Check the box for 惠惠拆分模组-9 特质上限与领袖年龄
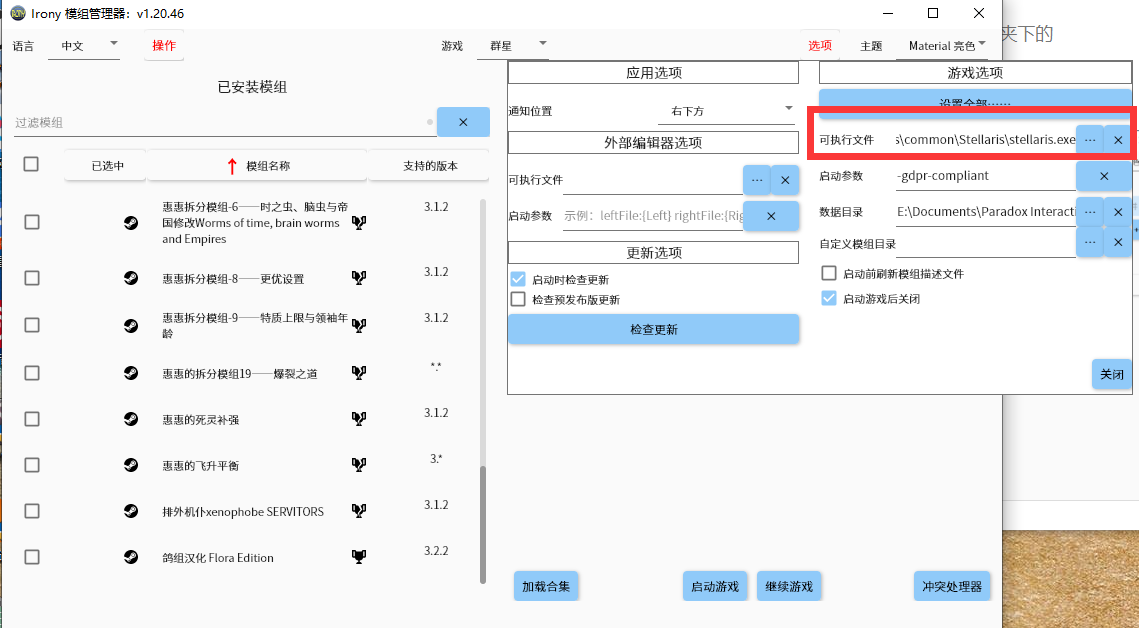Image resolution: width=1139 pixels, height=628 pixels. [x=31, y=324]
